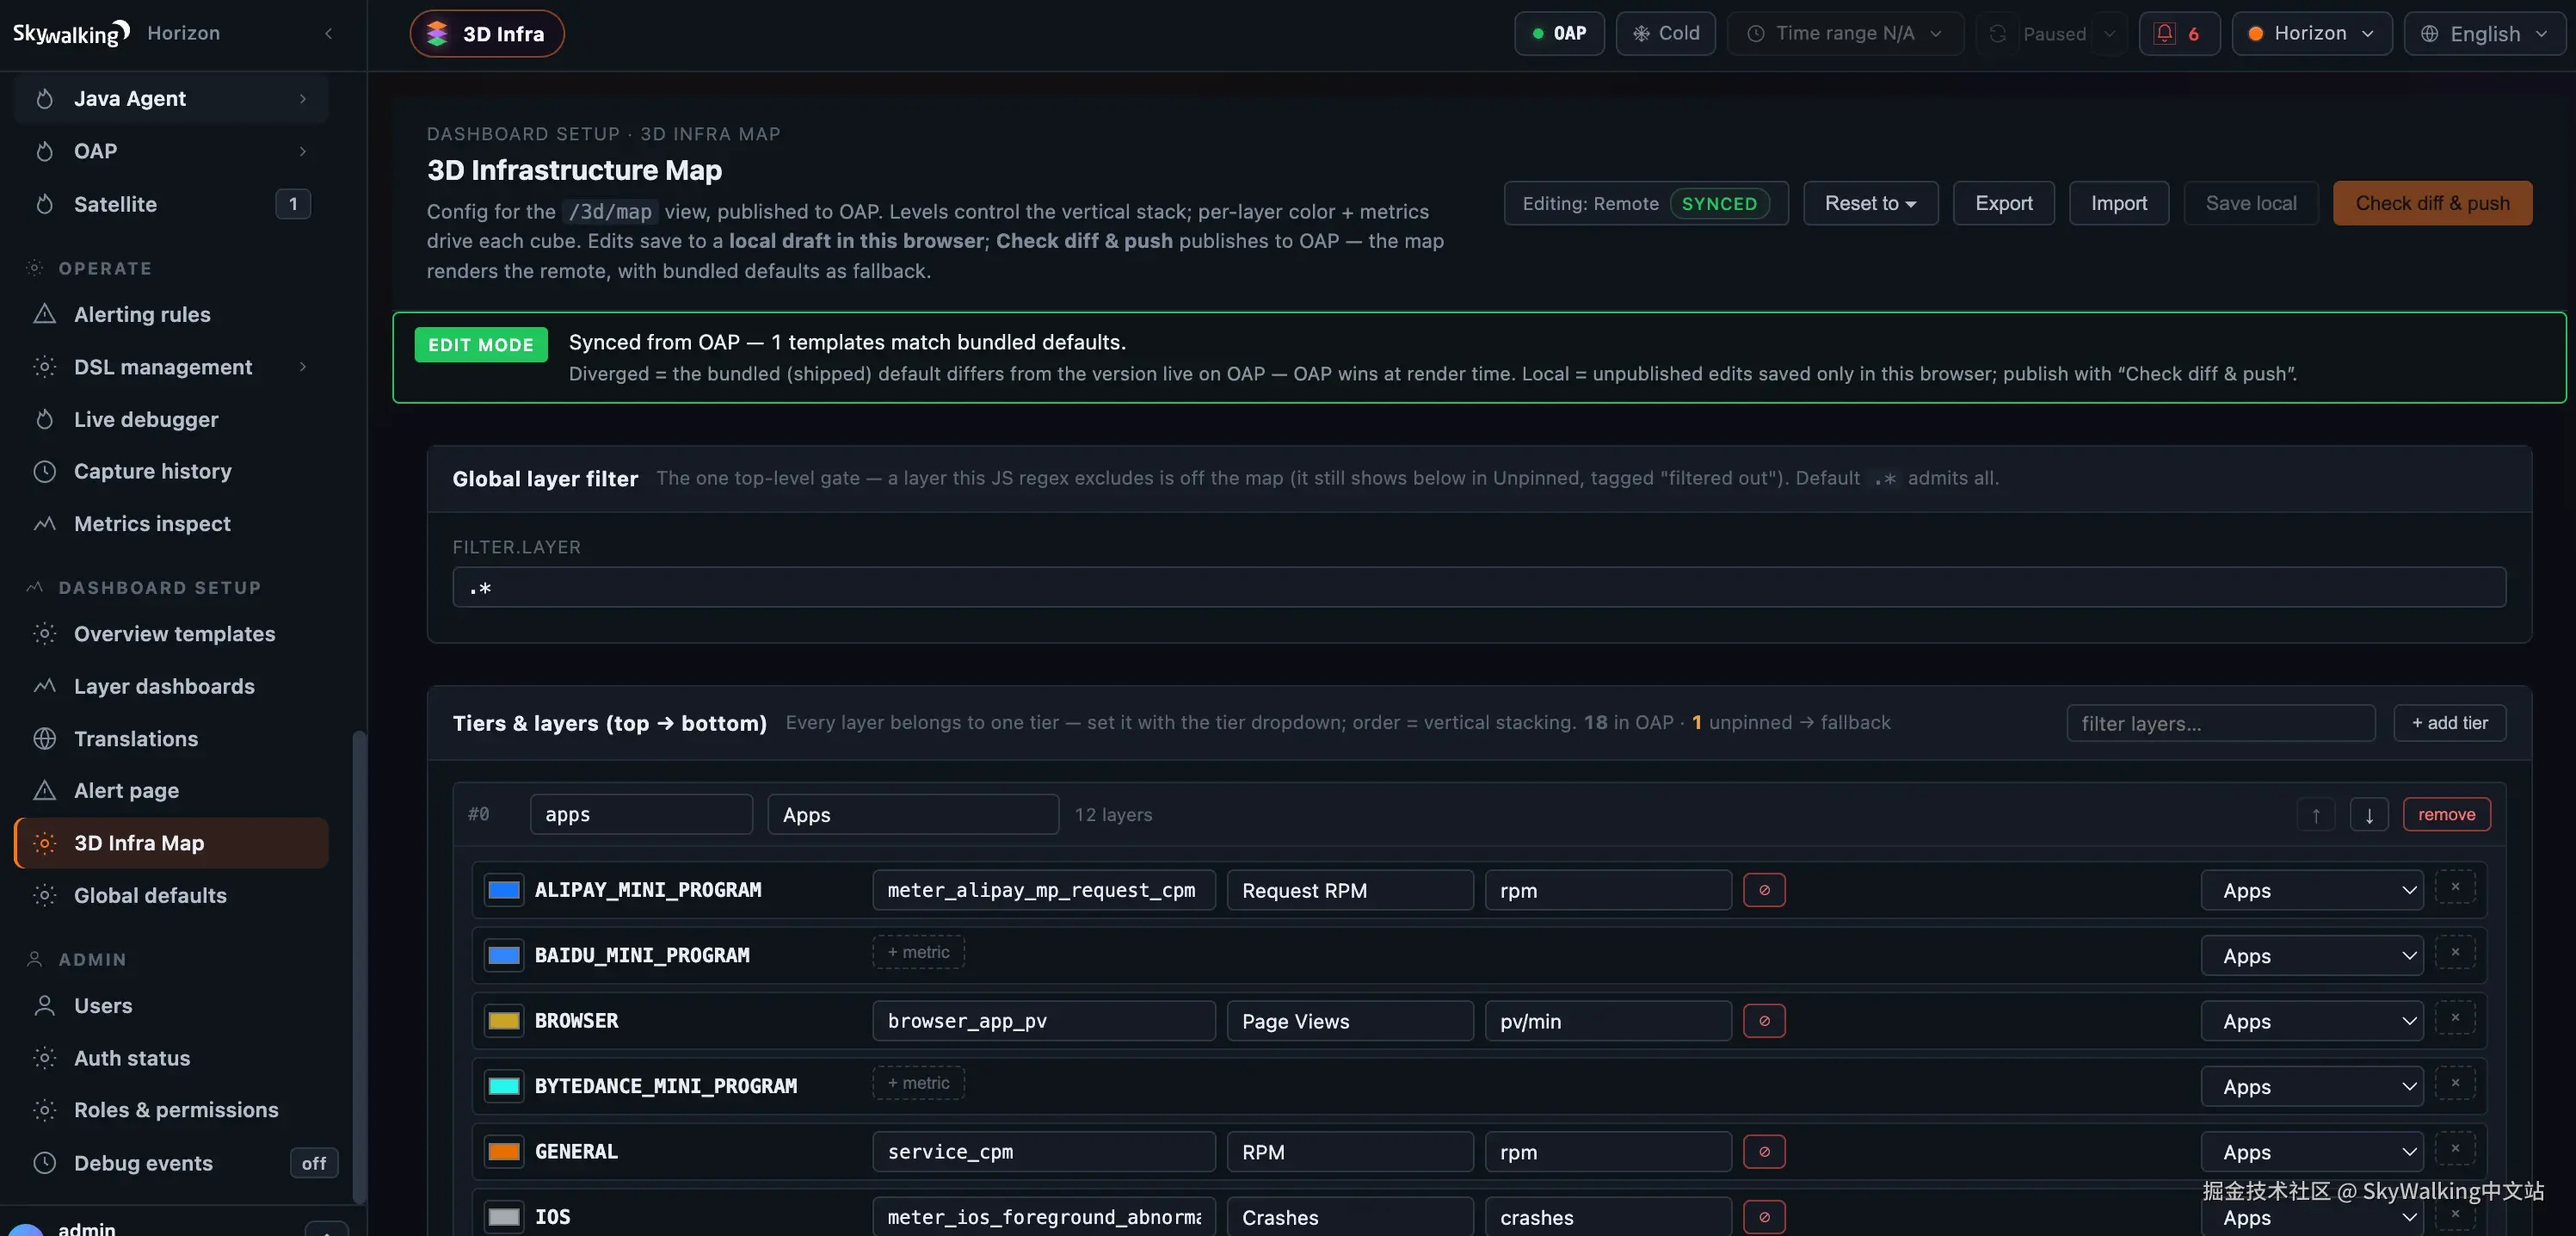
Task: Click the FILTER.LAYER regex input
Action: (1478, 587)
